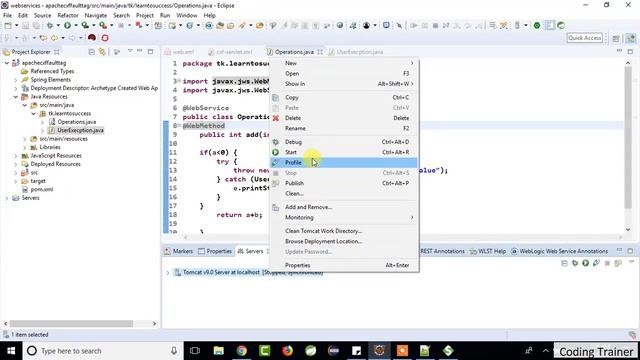Open the Servers view menu triangle
This screenshot has width=640, height=360.
coord(631,262)
